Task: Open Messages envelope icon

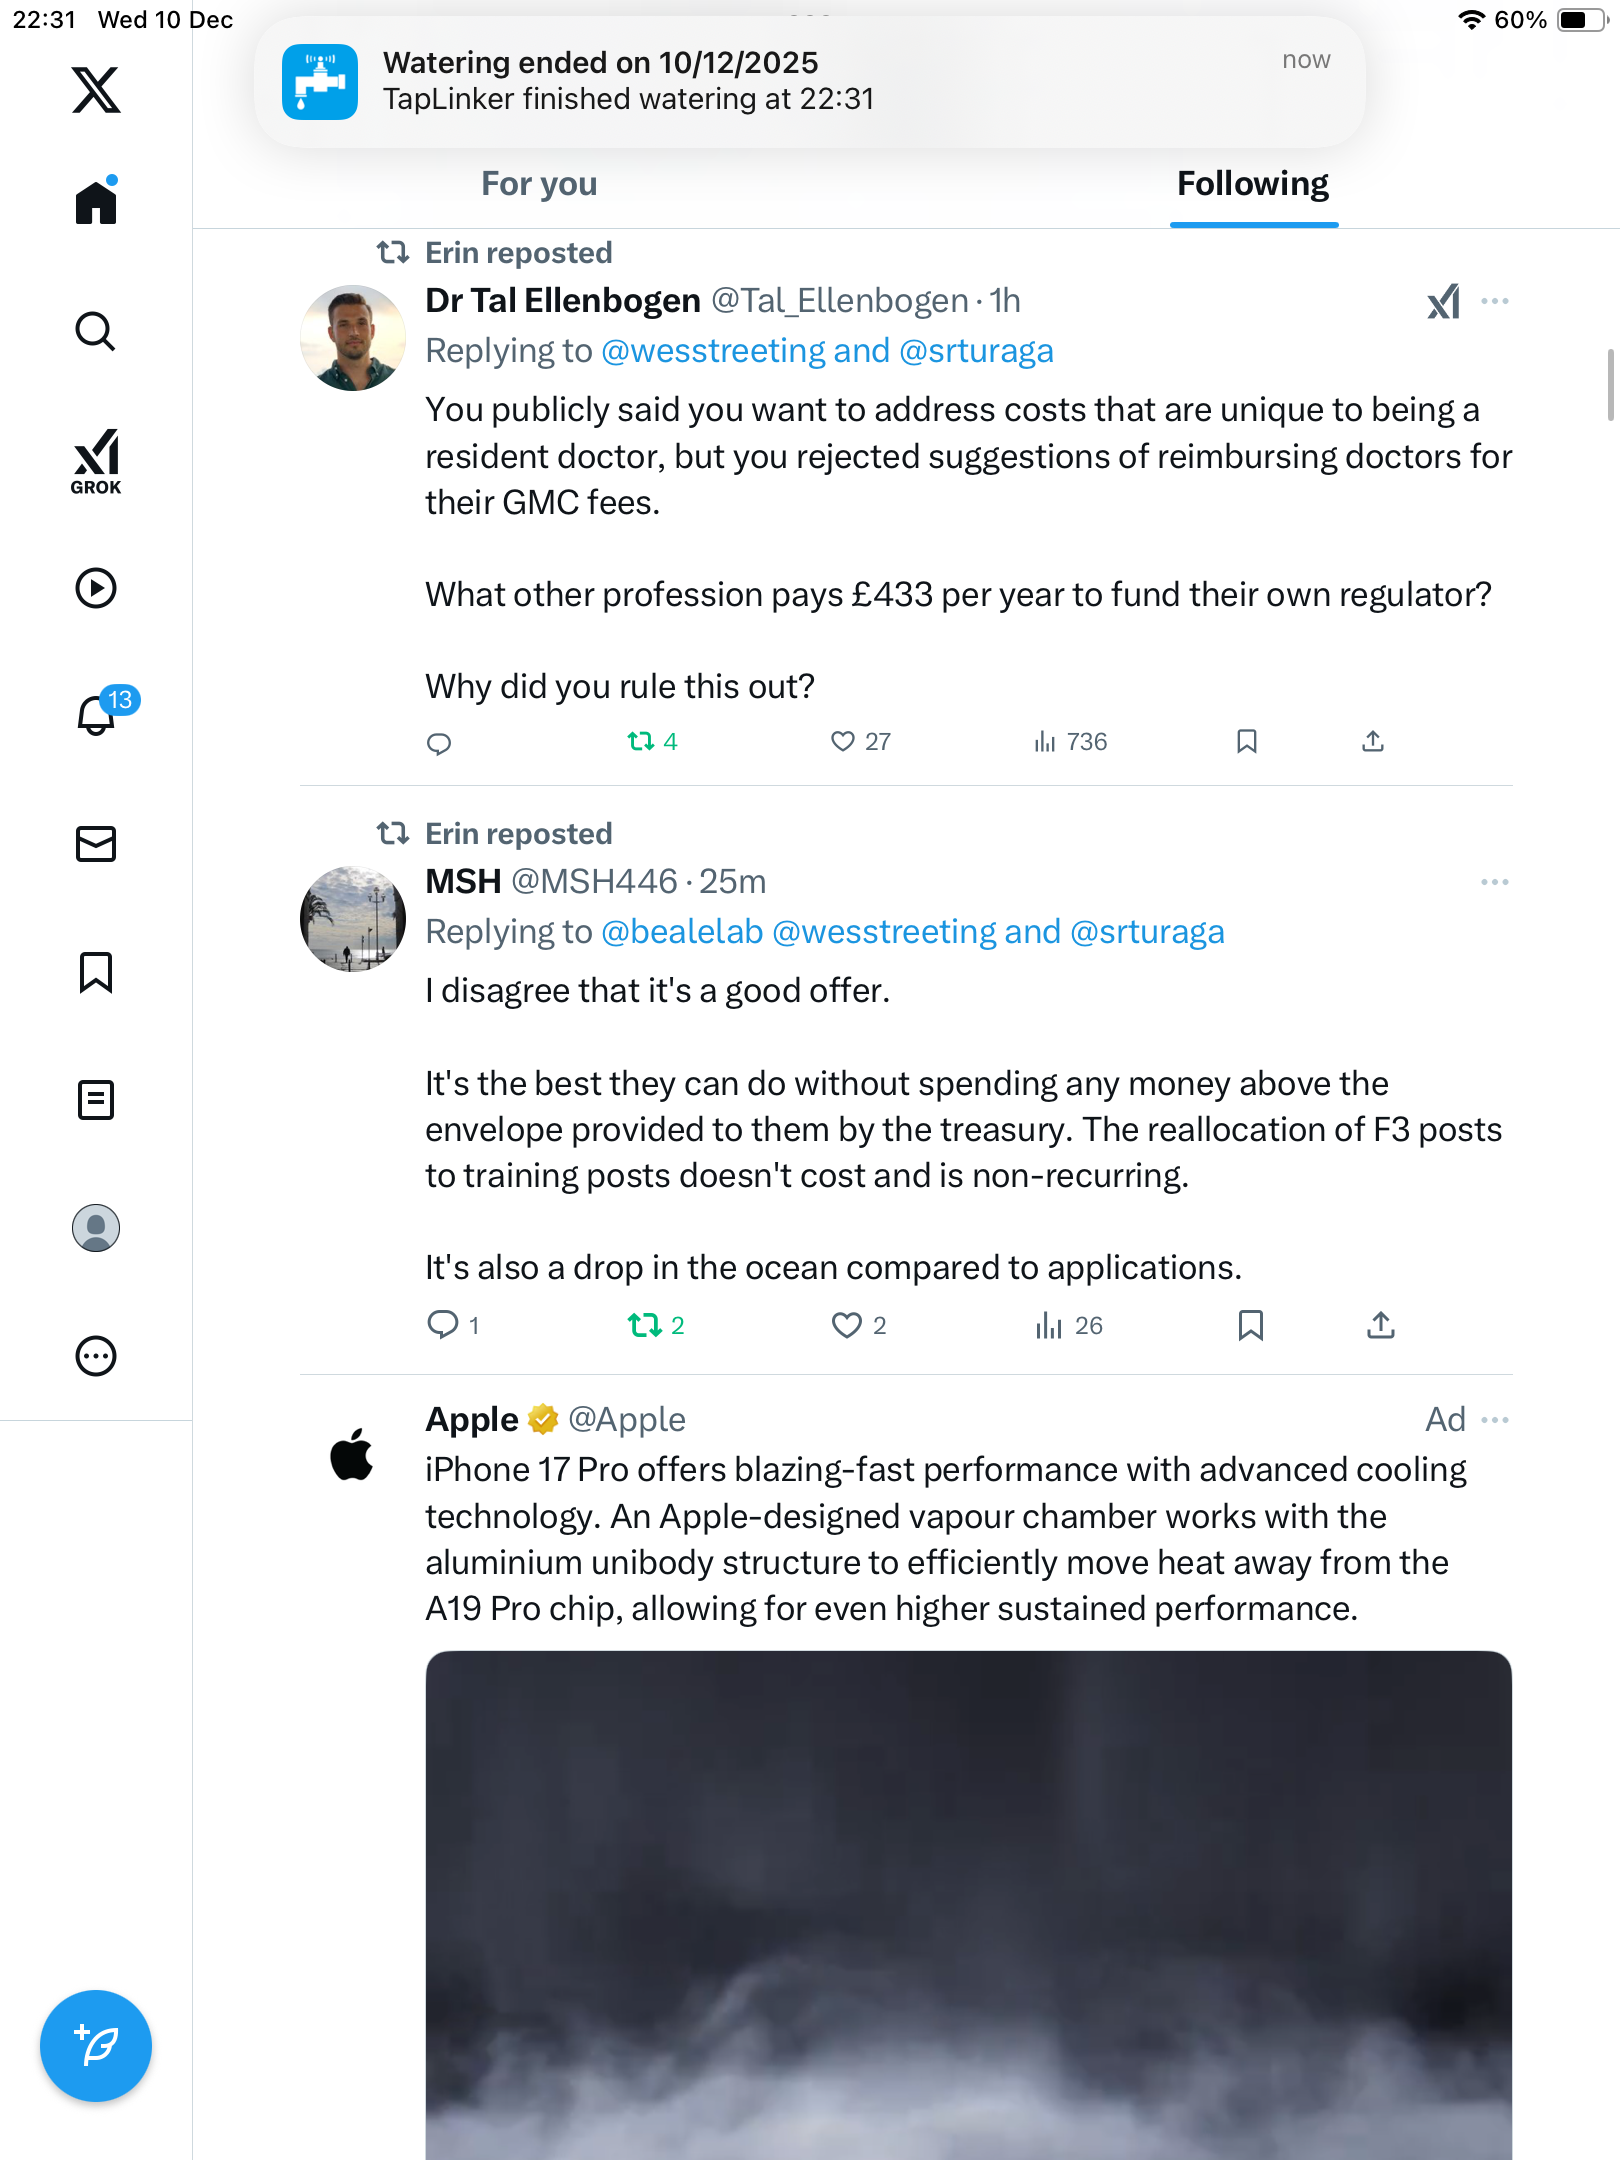Action: click(x=96, y=844)
